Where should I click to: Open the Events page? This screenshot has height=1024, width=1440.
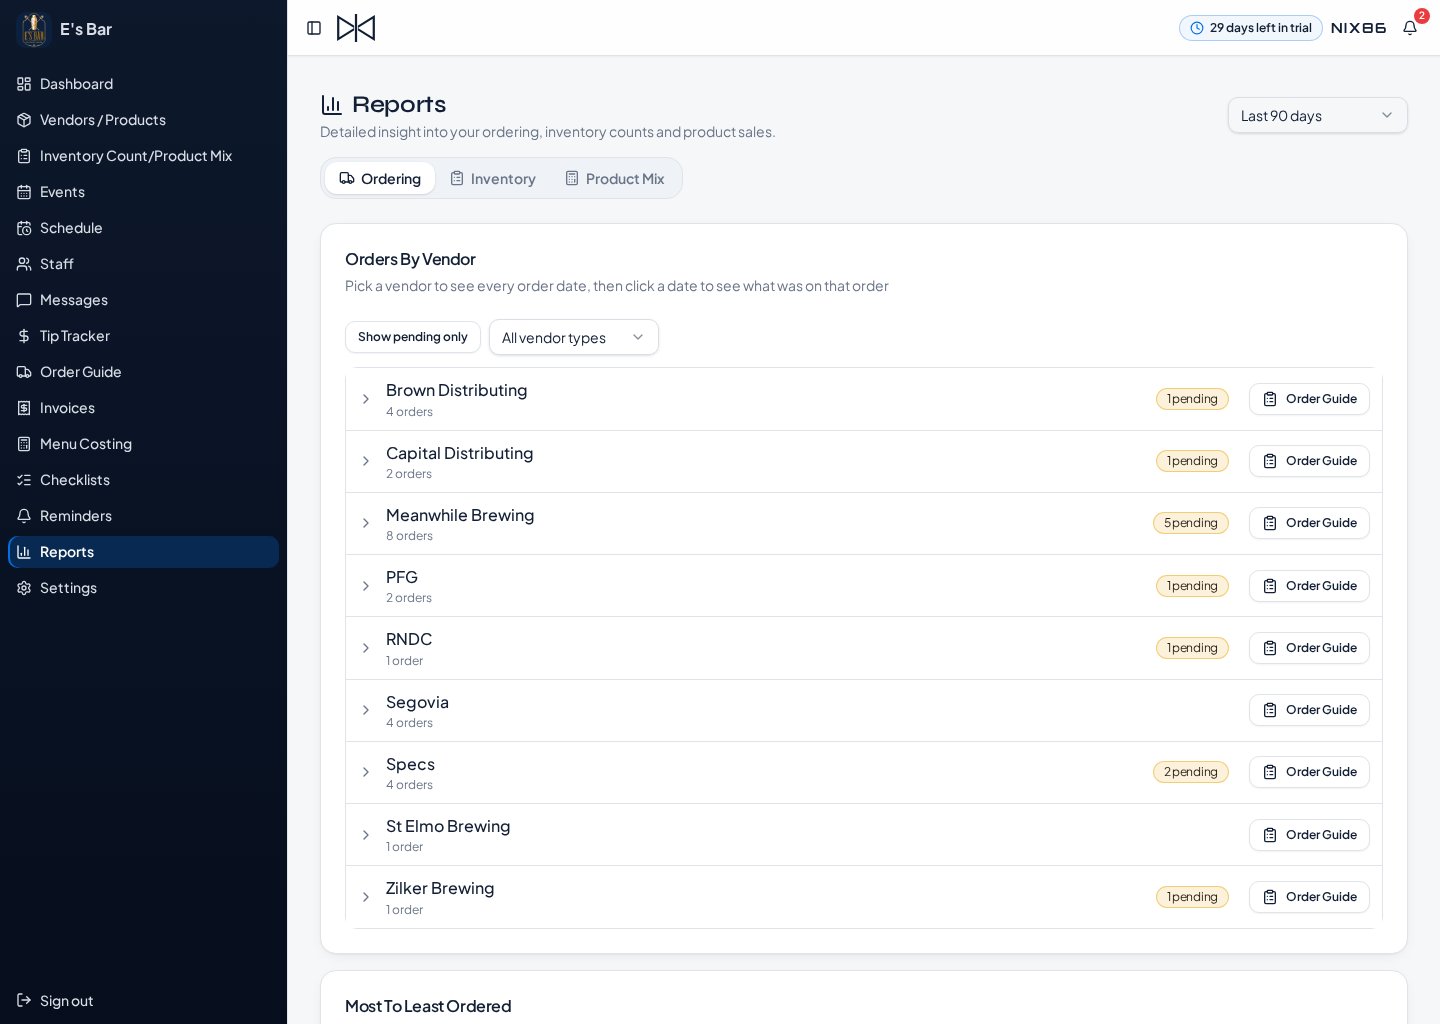point(143,192)
